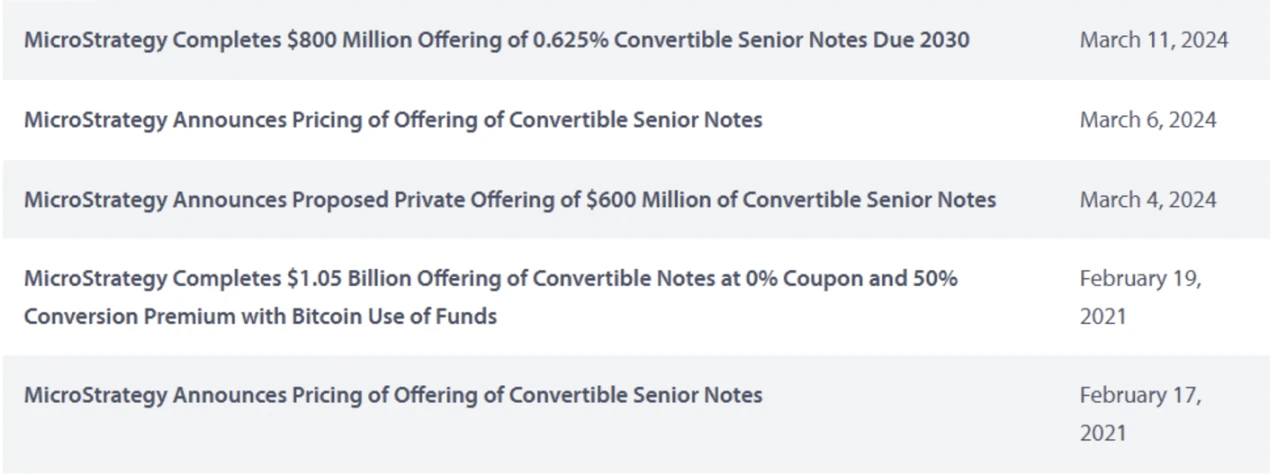Select the March 4, 2024 date
The height and width of the screenshot is (475, 1278).
pos(1148,199)
